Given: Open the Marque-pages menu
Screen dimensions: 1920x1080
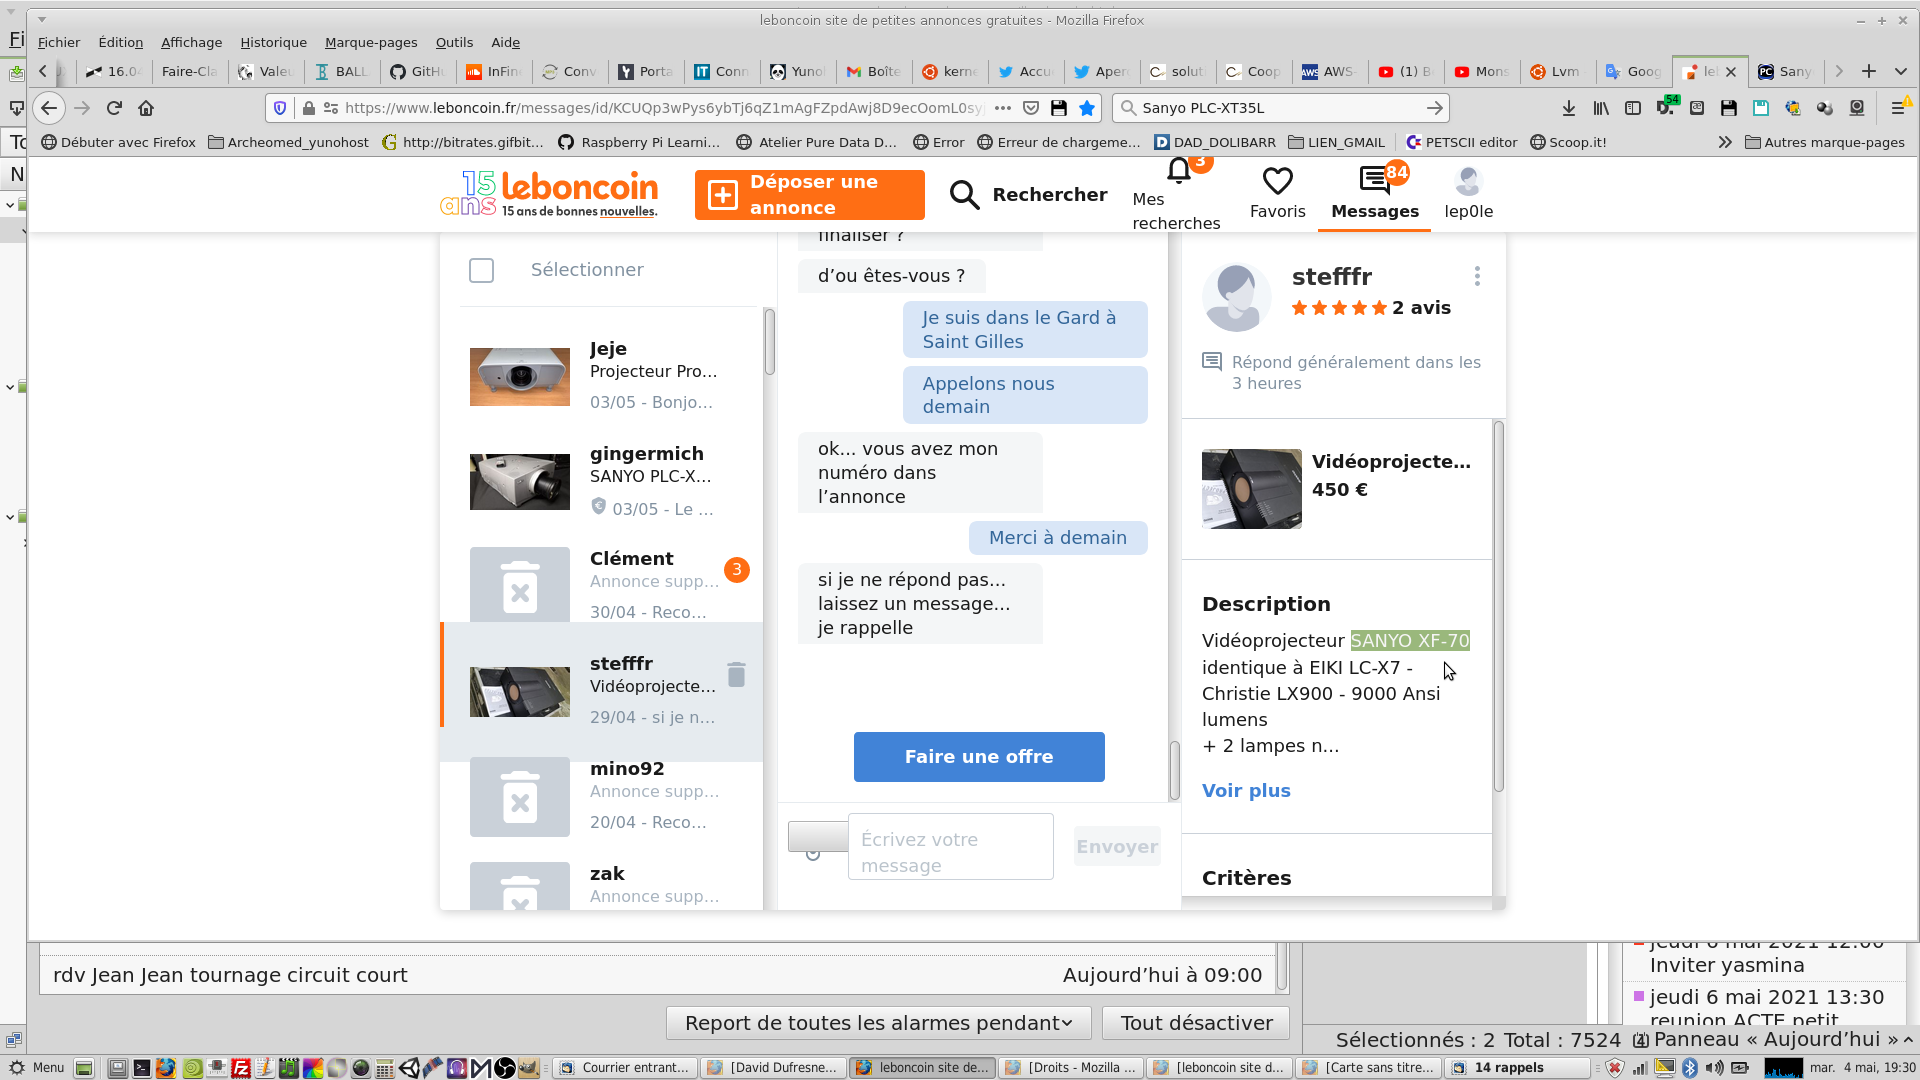Looking at the screenshot, I should pyautogui.click(x=370, y=42).
